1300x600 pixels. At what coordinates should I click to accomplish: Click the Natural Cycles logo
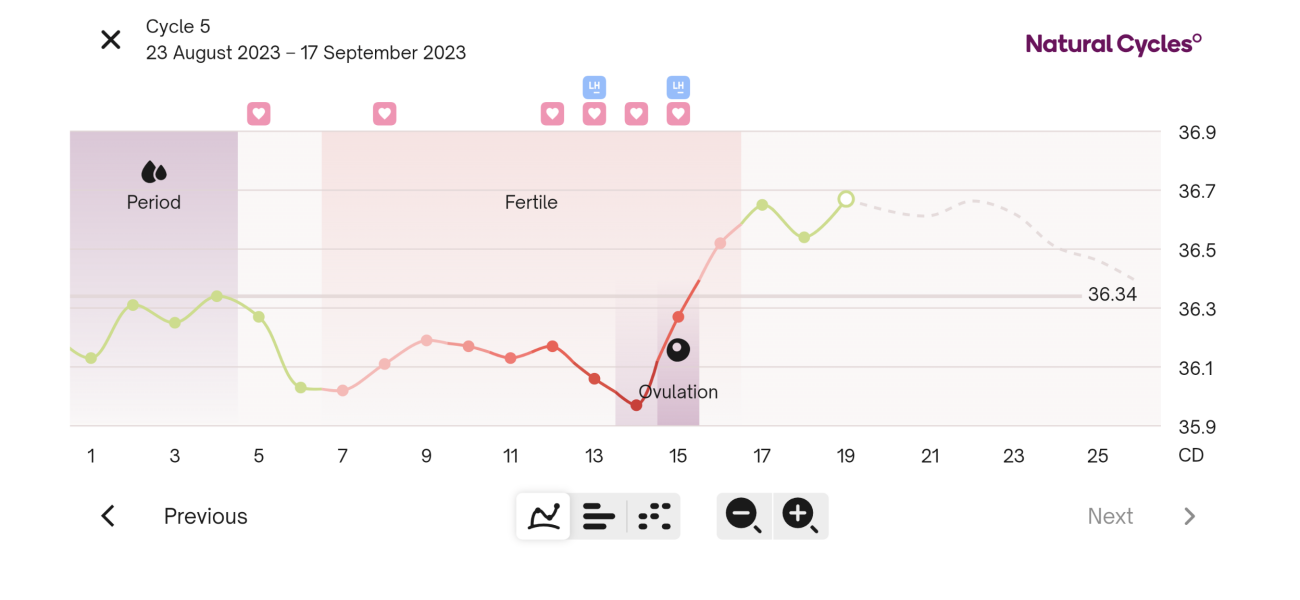(1113, 43)
